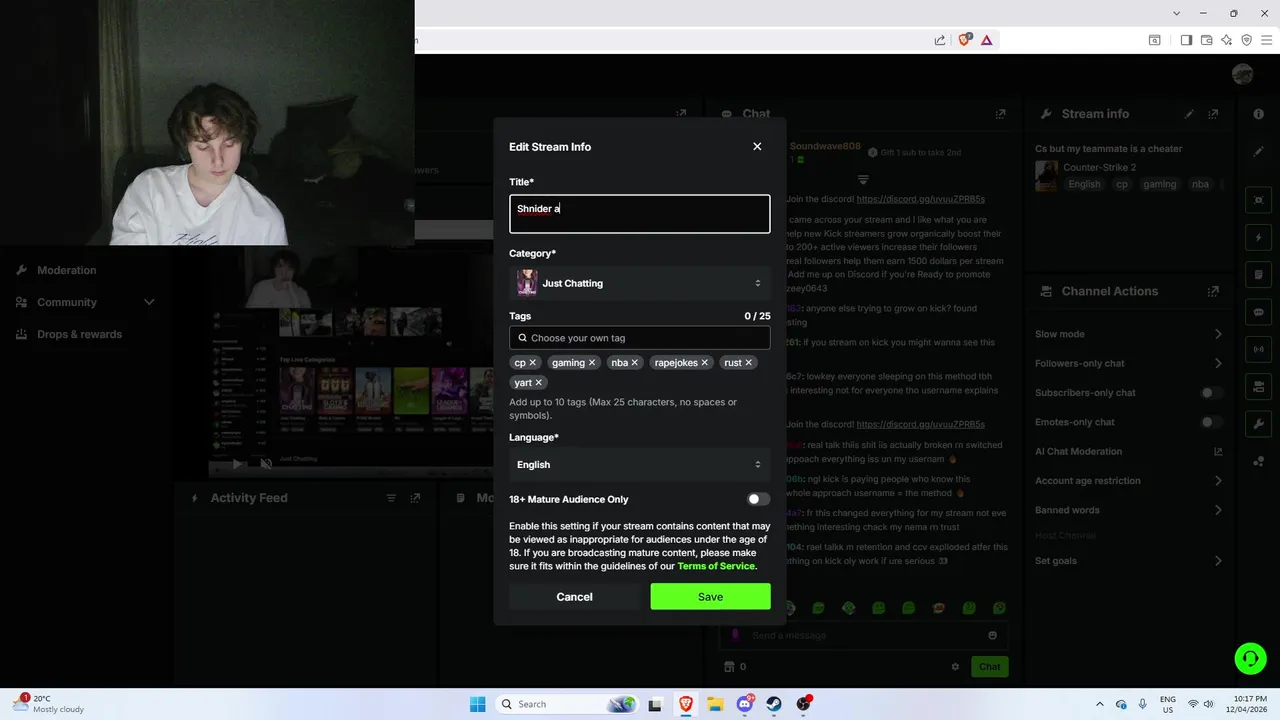Remove the rust tag
The width and height of the screenshot is (1280, 720).
click(x=749, y=363)
